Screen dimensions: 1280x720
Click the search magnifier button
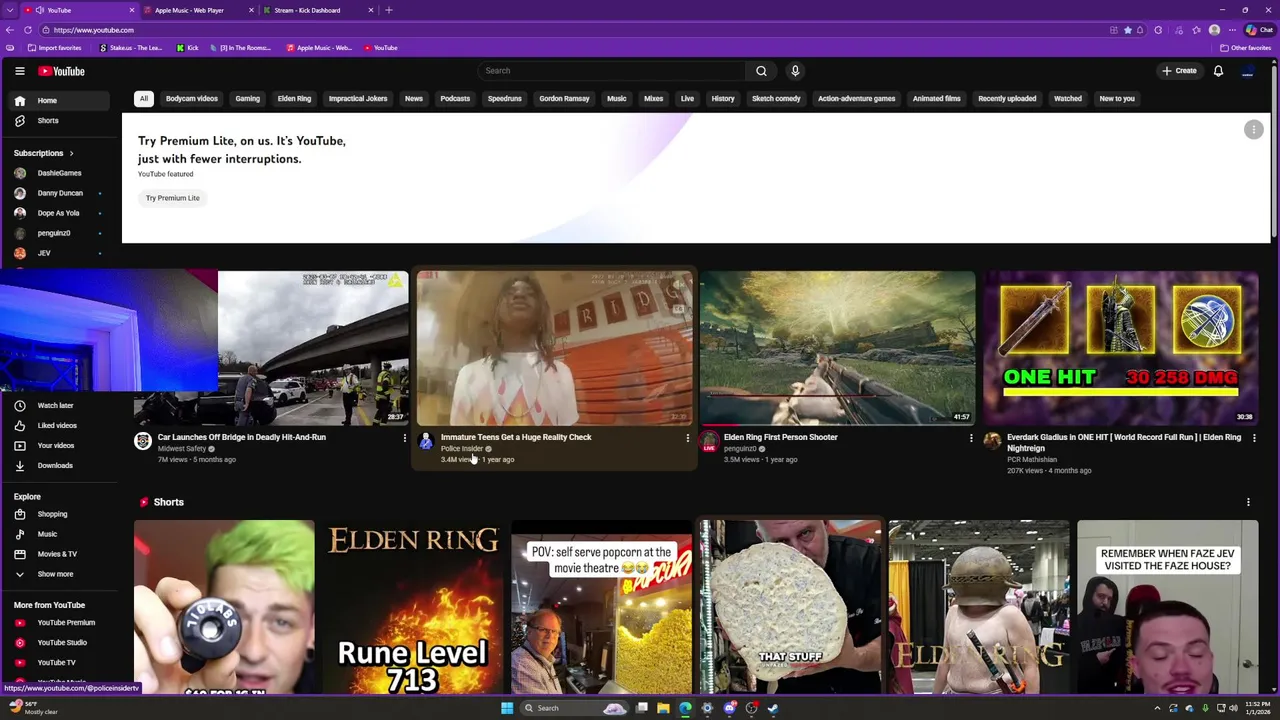(761, 71)
